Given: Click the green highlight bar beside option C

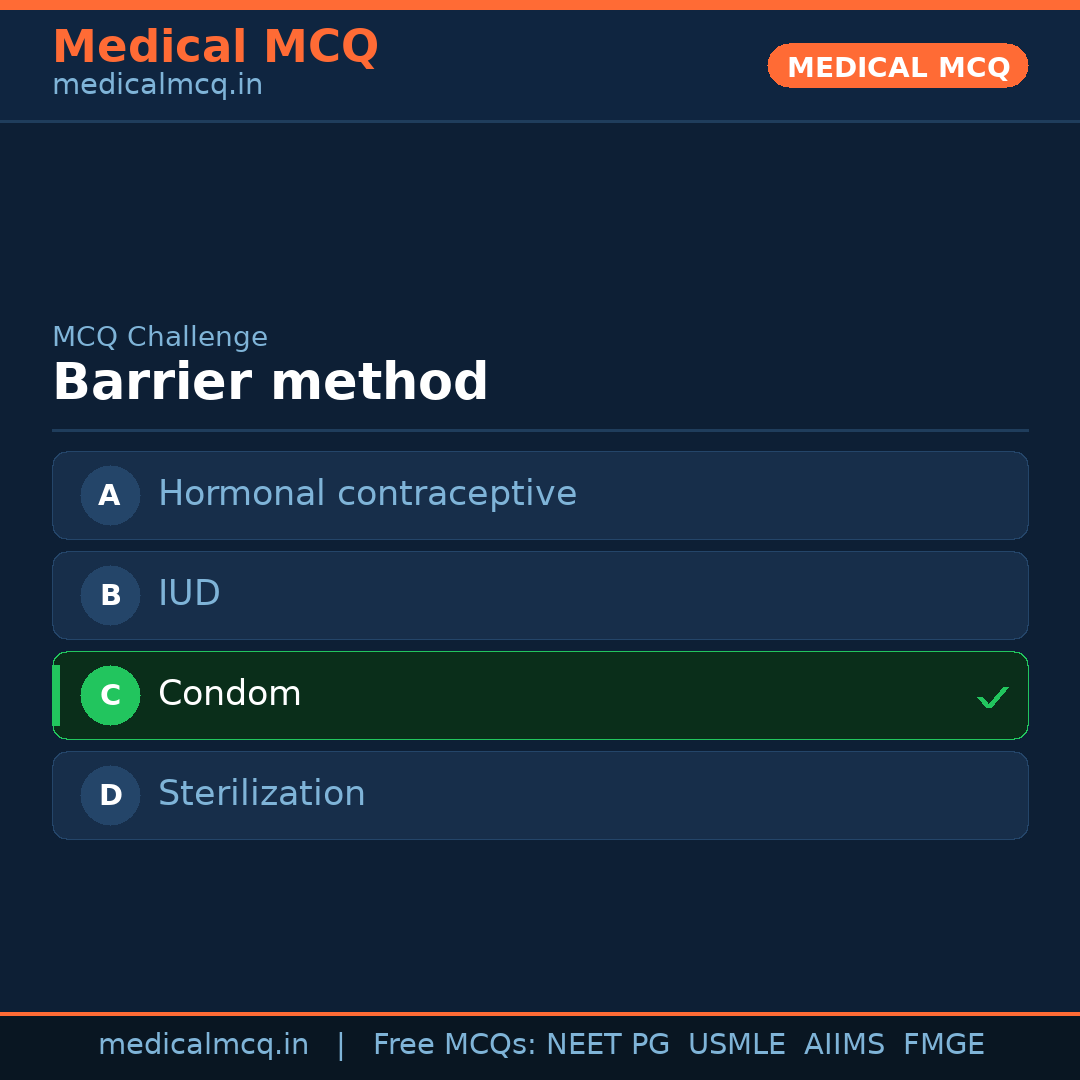Looking at the screenshot, I should (56, 695).
